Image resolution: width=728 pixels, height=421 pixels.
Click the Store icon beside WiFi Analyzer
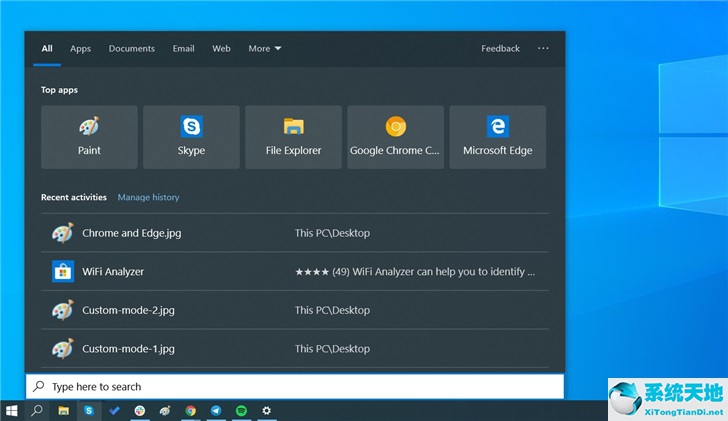point(63,272)
